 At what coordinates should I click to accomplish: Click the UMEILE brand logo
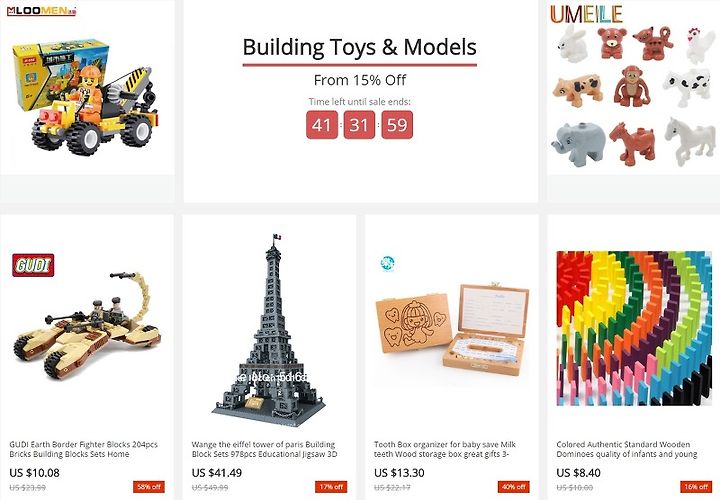point(586,14)
